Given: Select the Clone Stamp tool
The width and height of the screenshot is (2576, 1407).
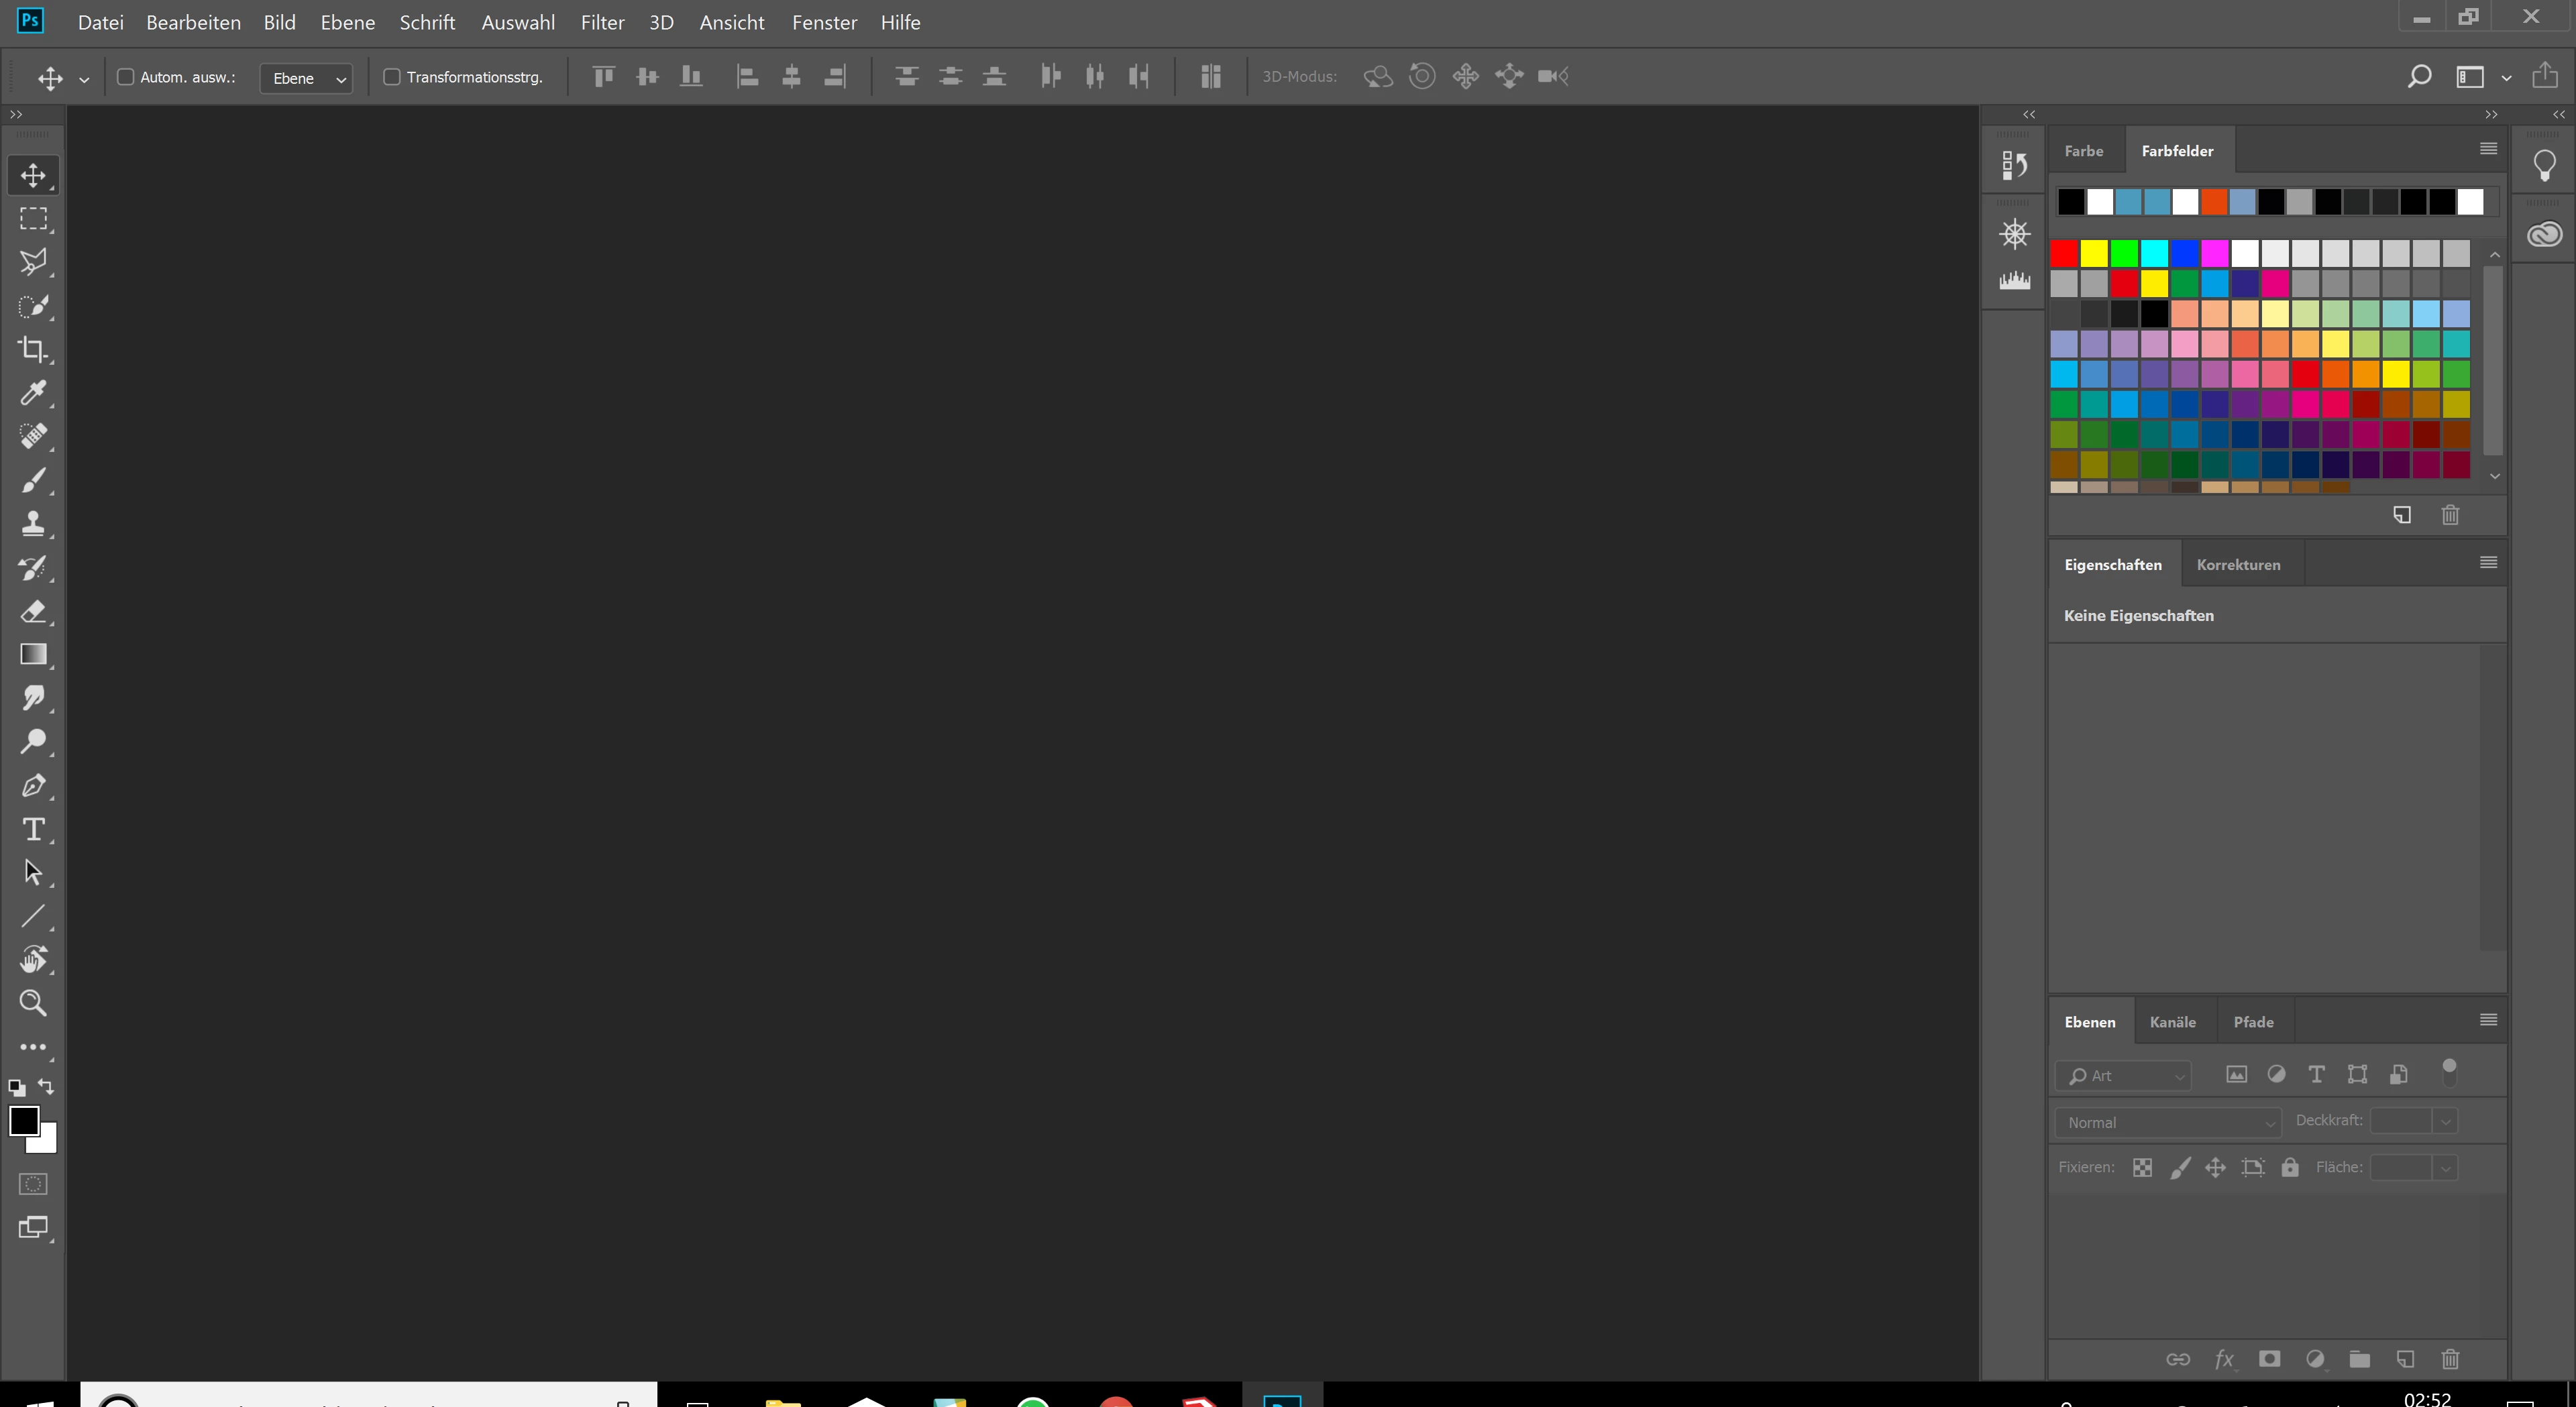Looking at the screenshot, I should point(33,523).
